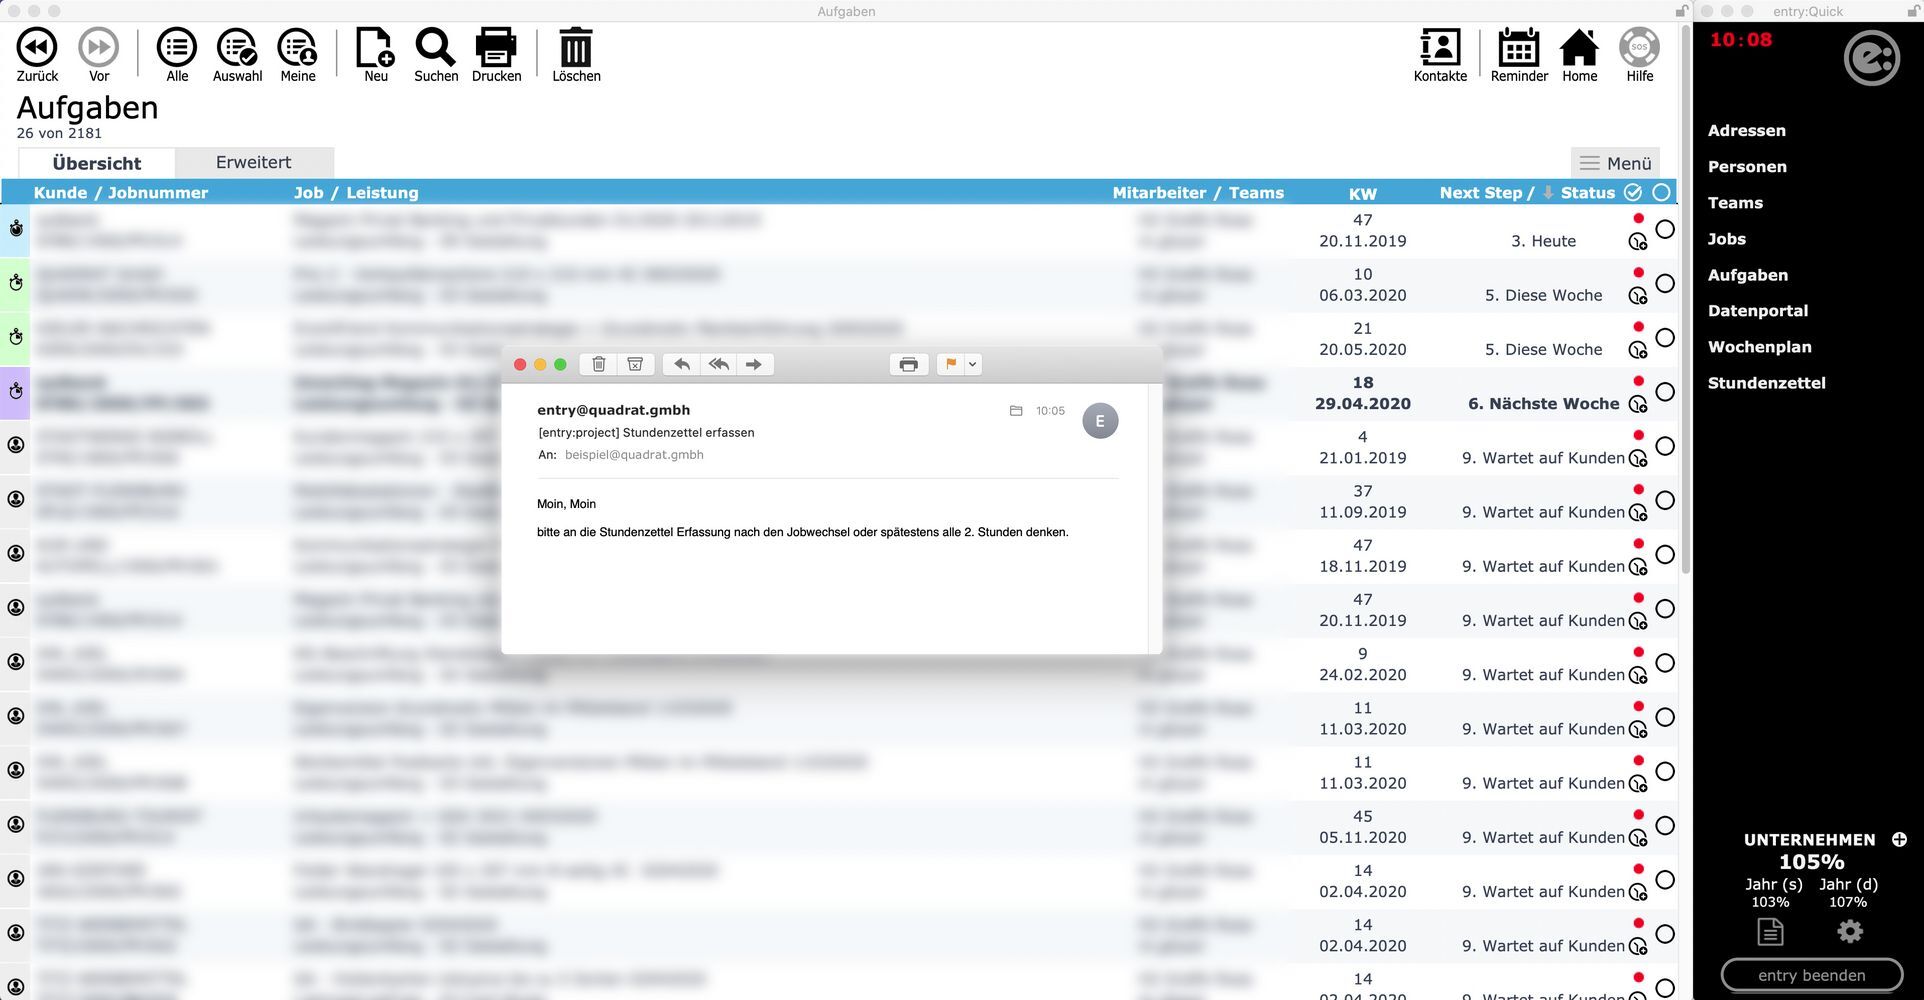
Task: Reply to the email
Action: click(682, 364)
